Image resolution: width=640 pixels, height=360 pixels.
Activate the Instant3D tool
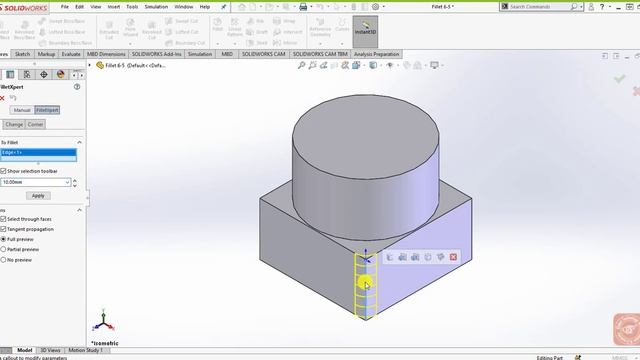[365, 31]
